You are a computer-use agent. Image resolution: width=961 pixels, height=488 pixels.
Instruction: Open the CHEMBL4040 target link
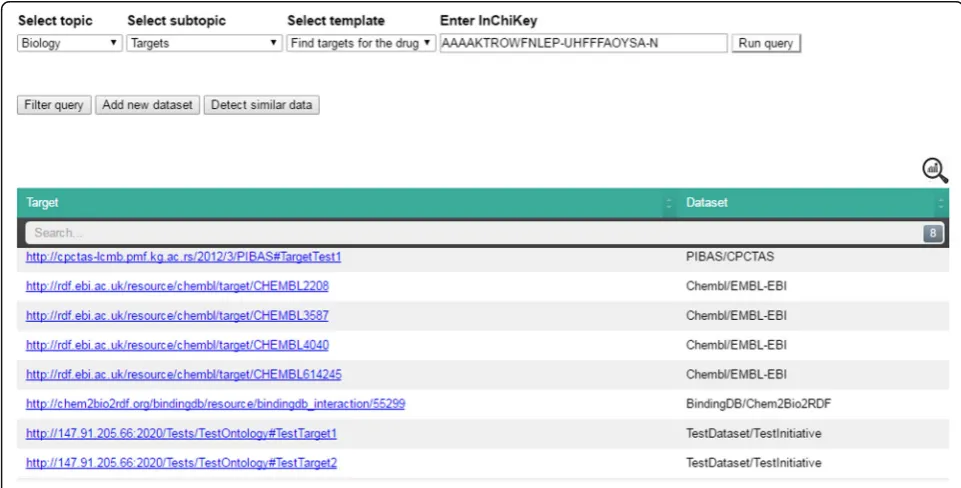[x=177, y=345]
